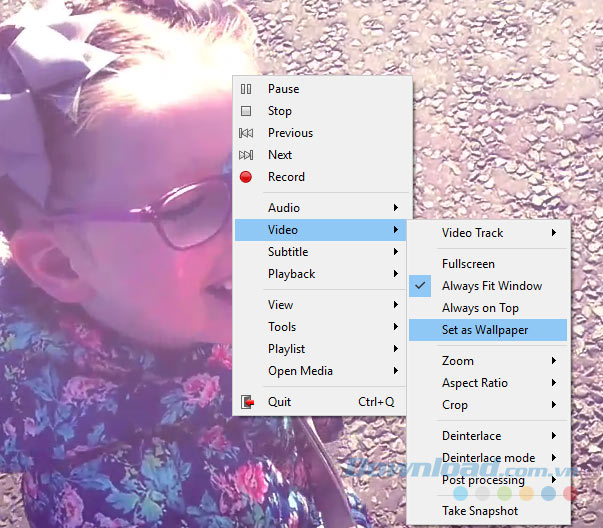Image resolution: width=603 pixels, height=528 pixels.
Task: Click the arrow beside Playlist
Action: pos(396,349)
